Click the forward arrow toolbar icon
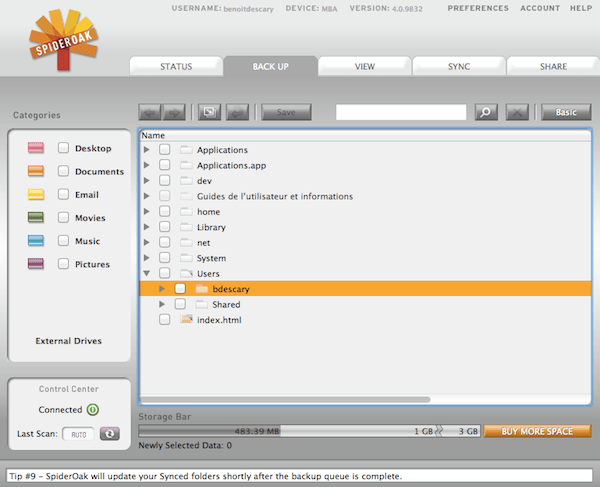 170,112
